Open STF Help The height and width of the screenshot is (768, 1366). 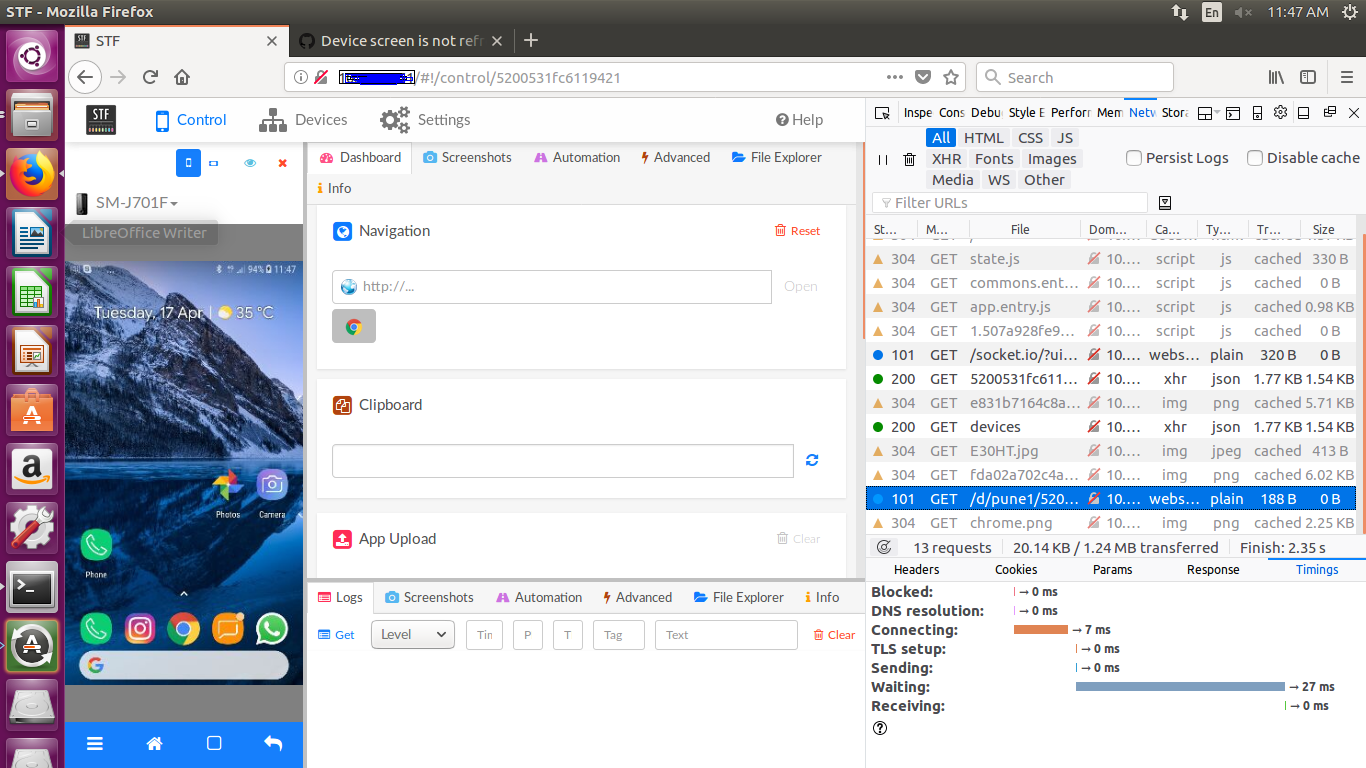click(x=799, y=119)
